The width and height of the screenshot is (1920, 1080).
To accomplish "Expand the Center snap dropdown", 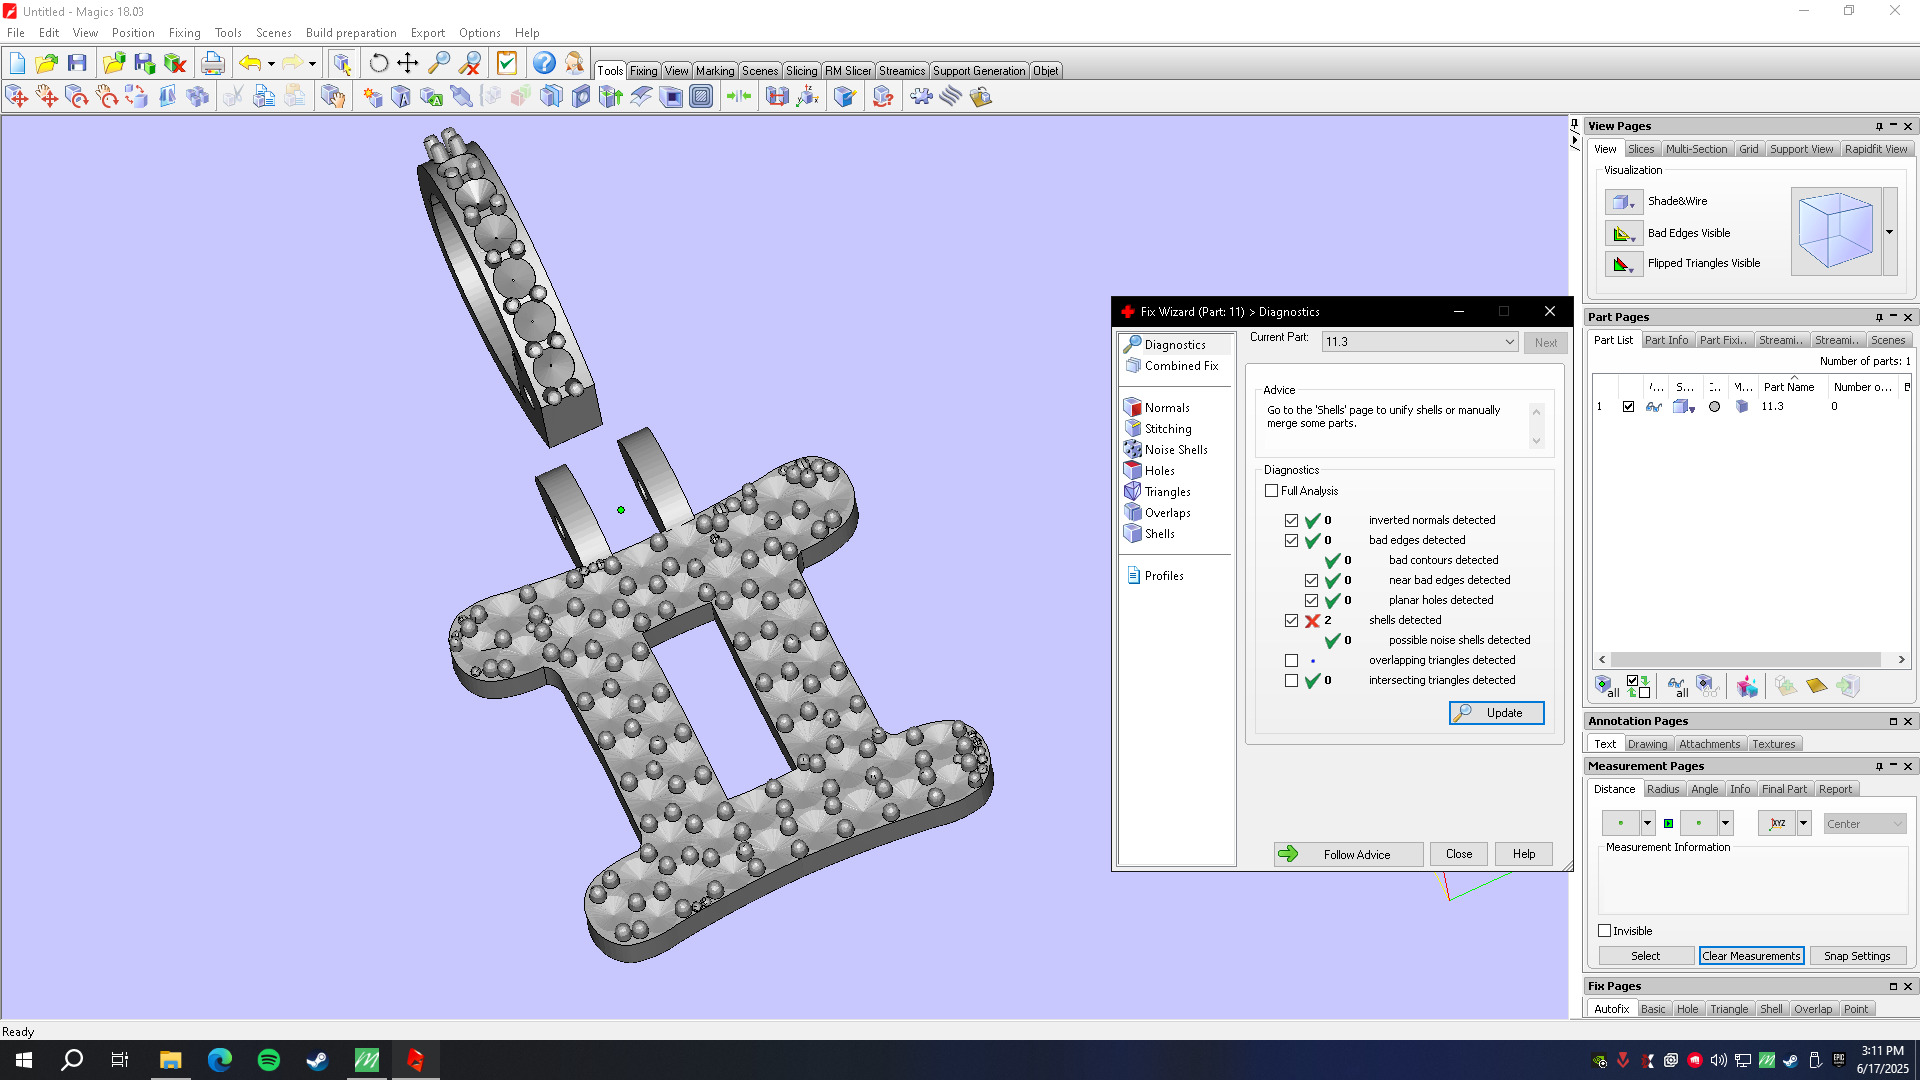I will coord(1897,824).
